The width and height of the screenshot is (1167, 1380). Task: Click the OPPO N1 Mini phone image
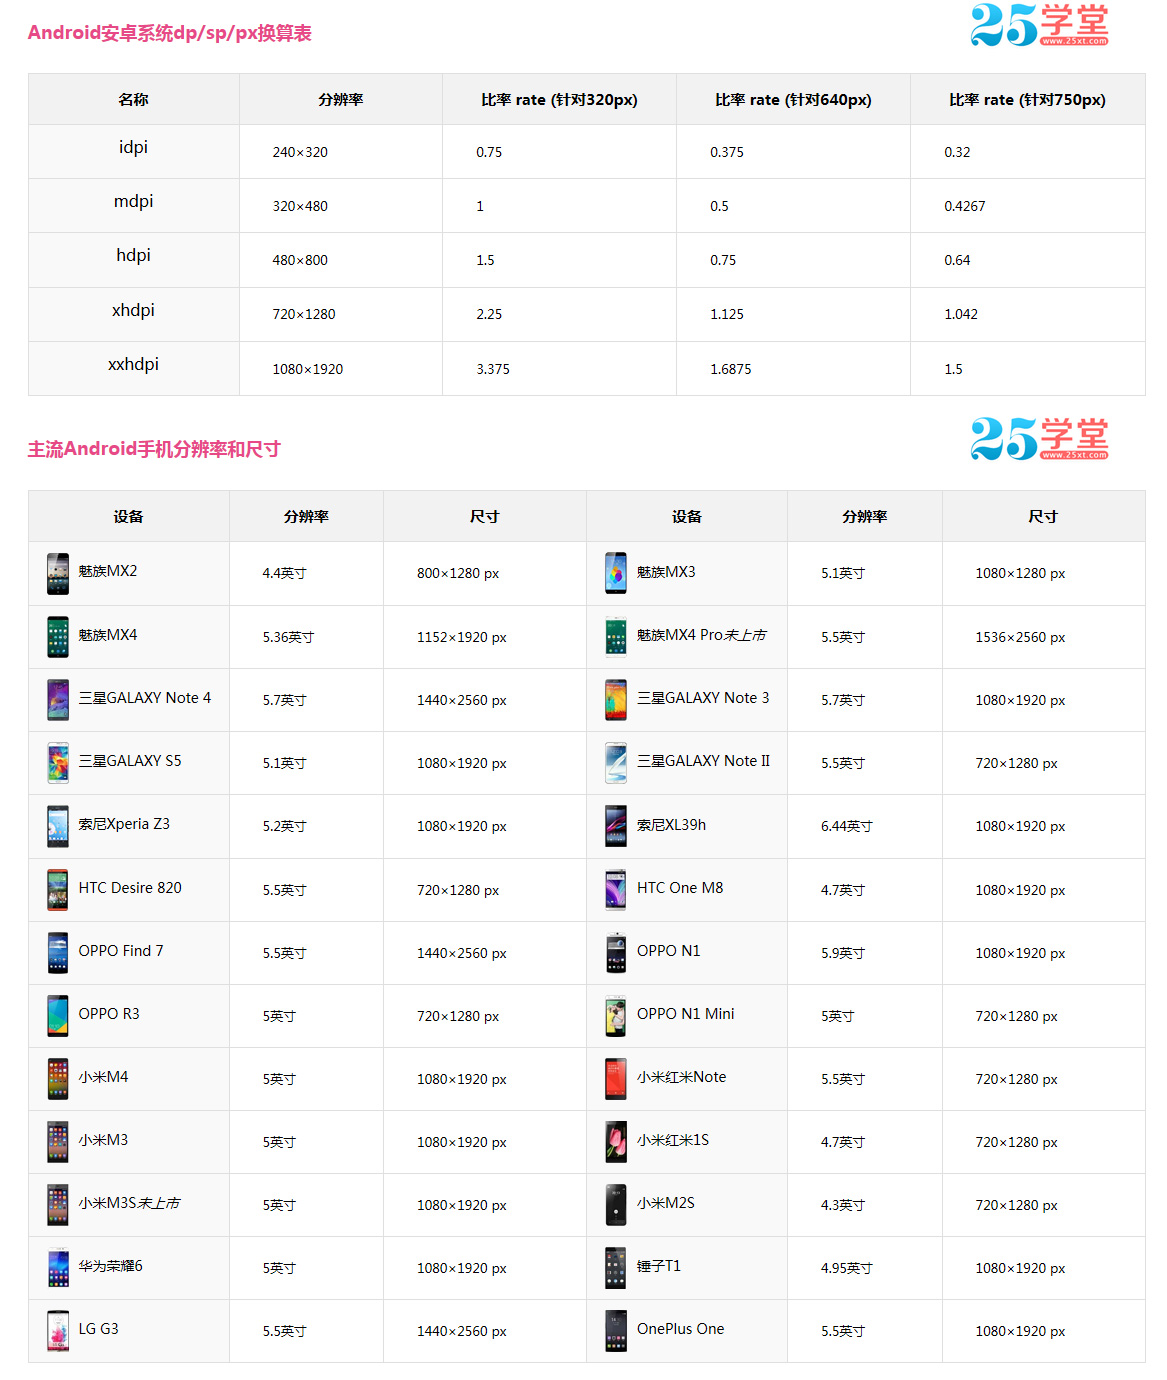tap(616, 1016)
